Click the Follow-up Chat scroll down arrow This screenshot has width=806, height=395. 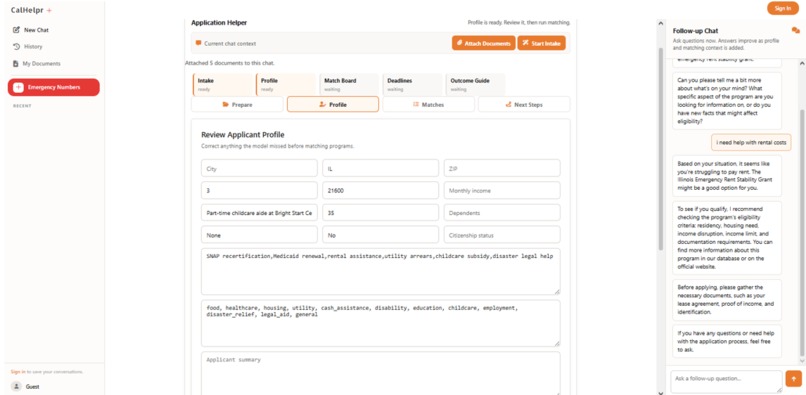pyautogui.click(x=801, y=361)
